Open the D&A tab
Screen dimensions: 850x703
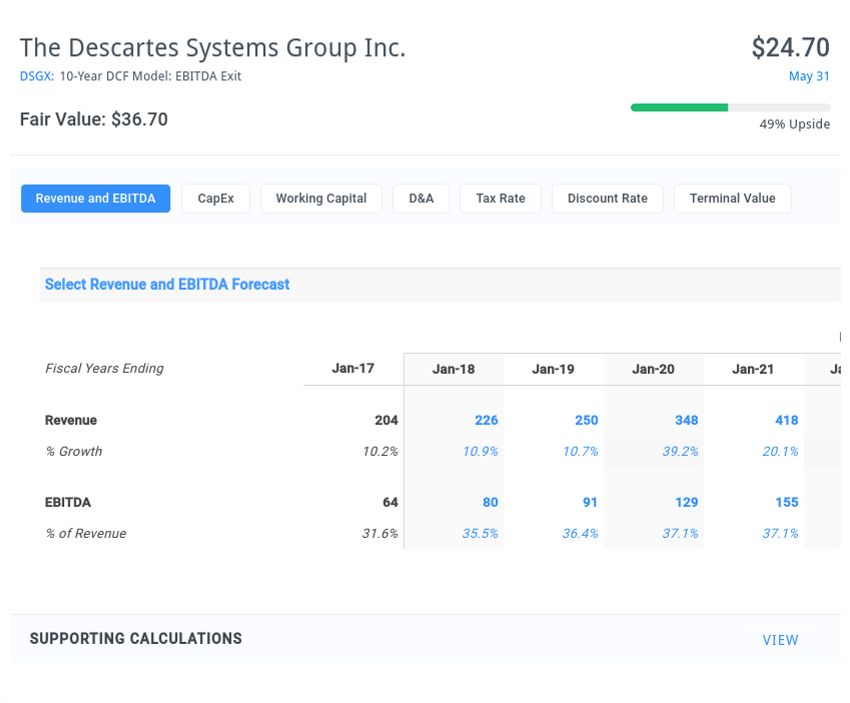421,198
